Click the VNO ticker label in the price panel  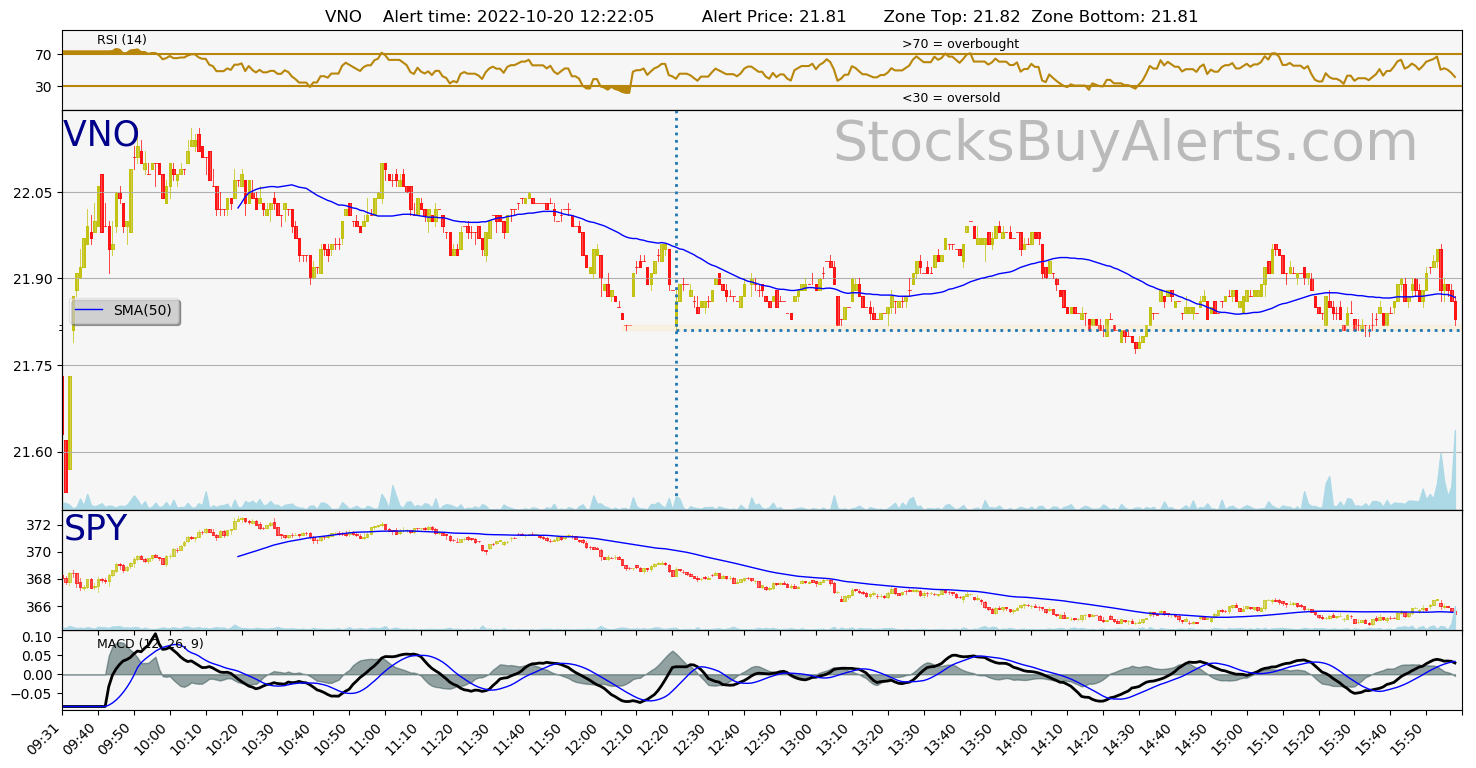[101, 135]
